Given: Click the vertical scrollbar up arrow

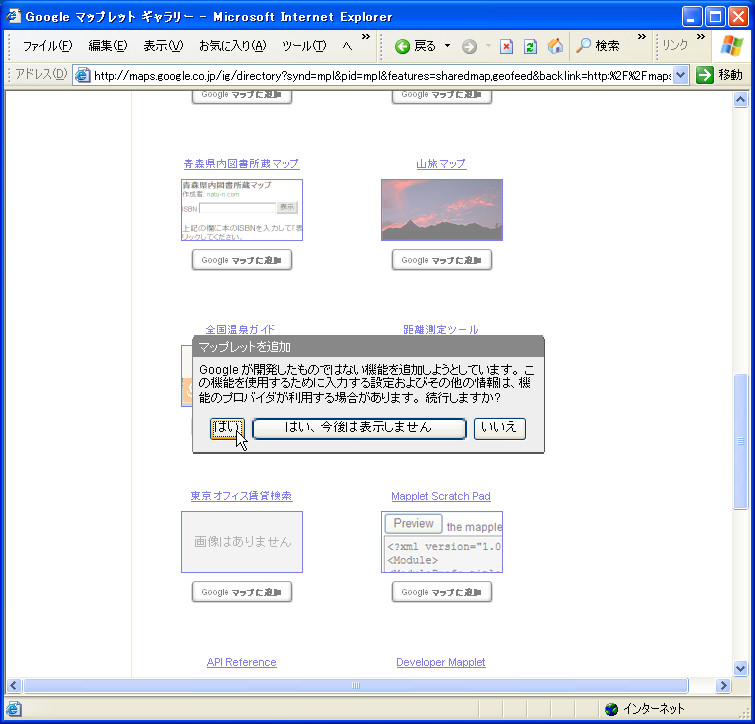Looking at the screenshot, I should (x=740, y=100).
